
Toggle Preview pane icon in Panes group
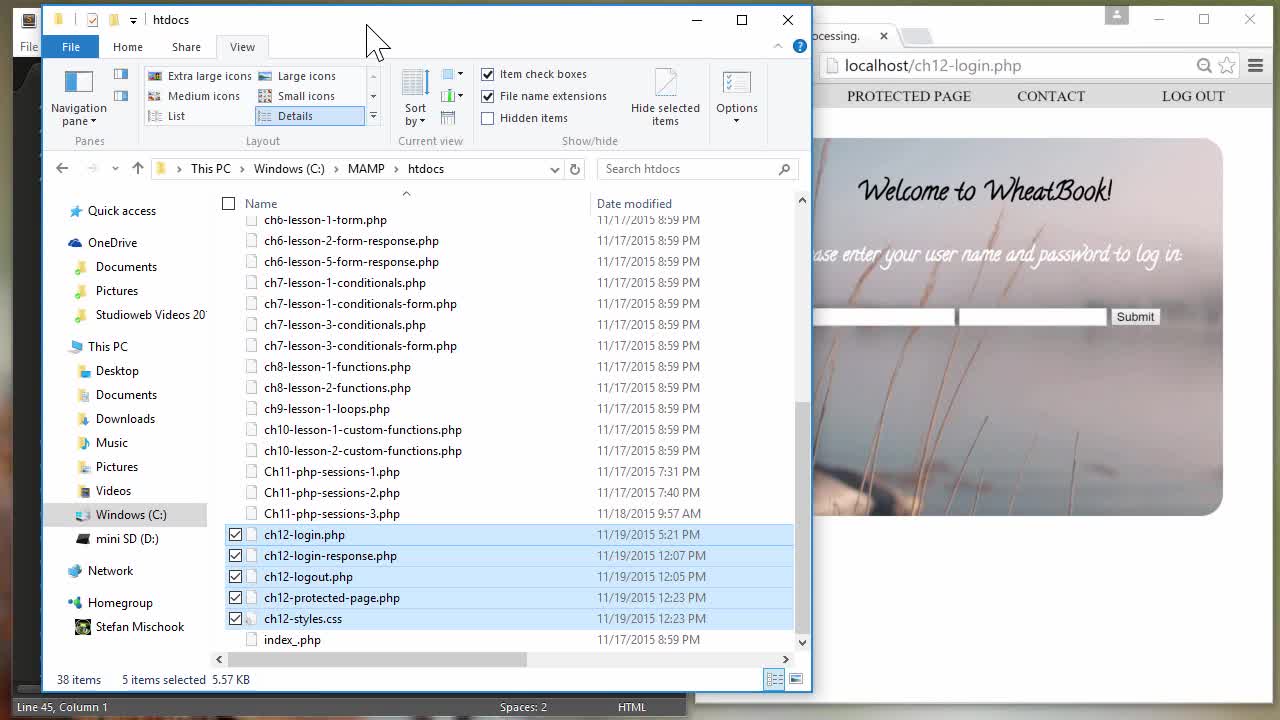(121, 74)
